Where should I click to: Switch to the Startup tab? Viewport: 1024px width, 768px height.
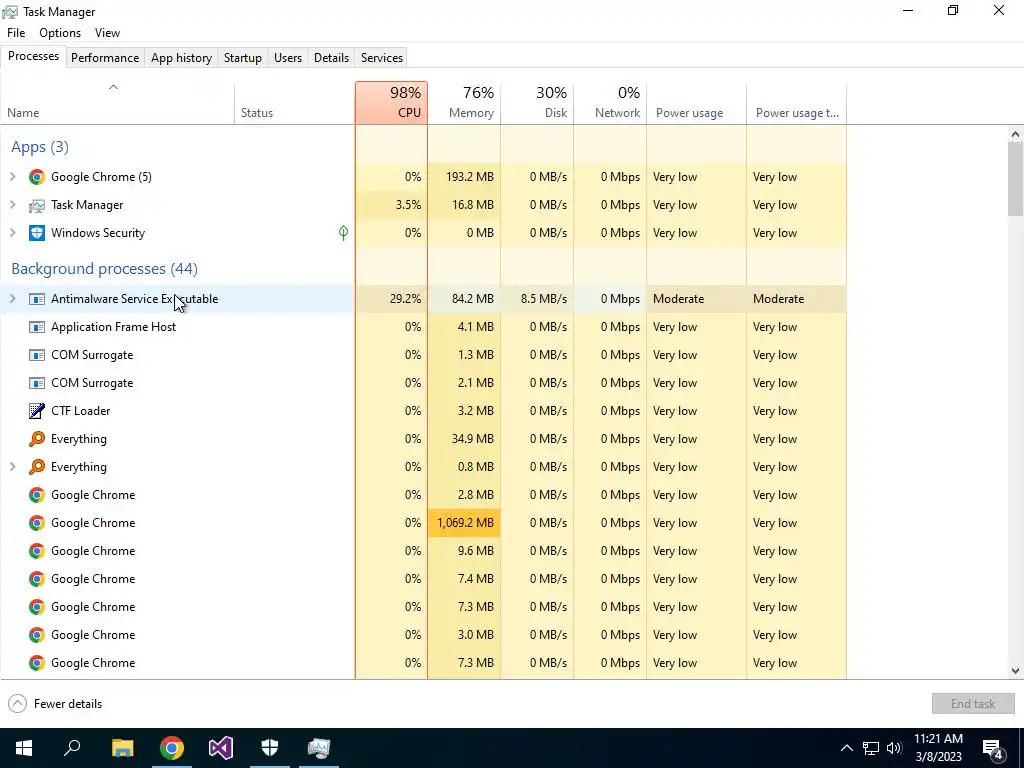tap(242, 57)
